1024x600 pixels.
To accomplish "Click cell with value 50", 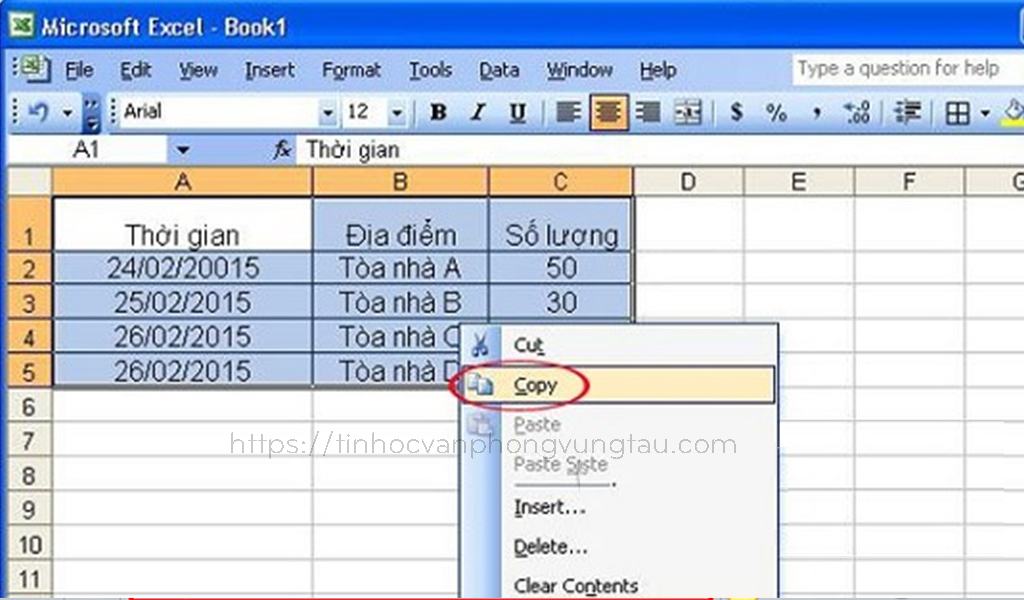I will (561, 268).
